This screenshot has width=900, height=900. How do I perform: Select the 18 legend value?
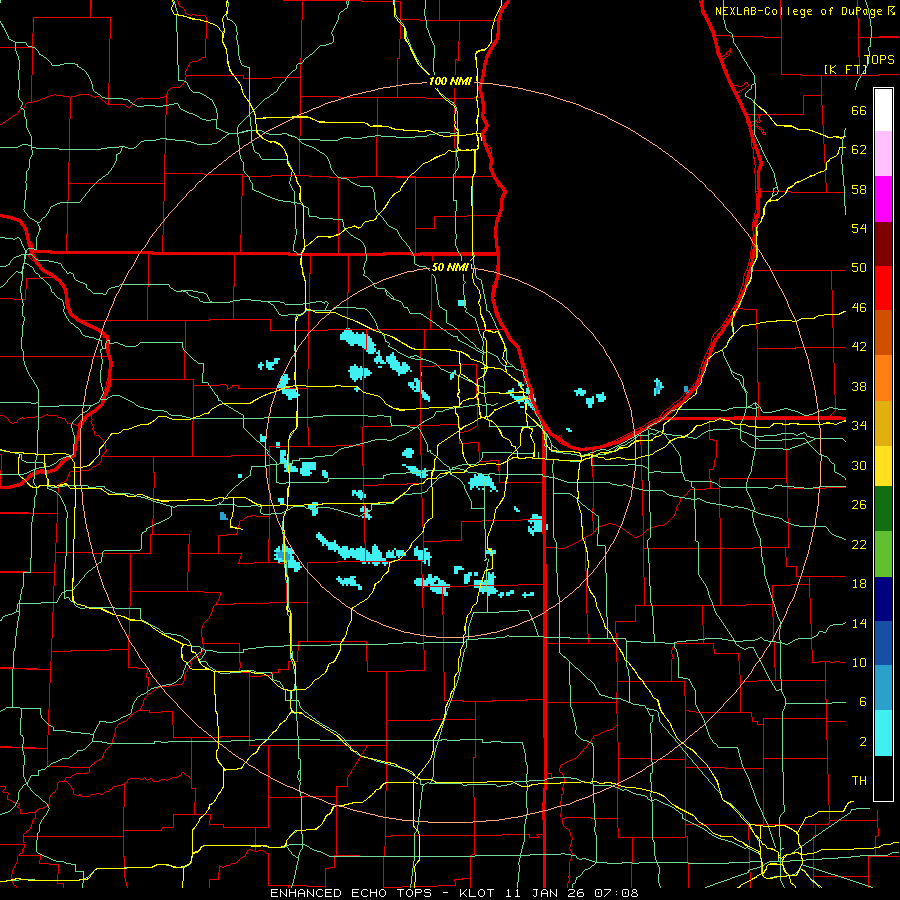click(x=859, y=584)
